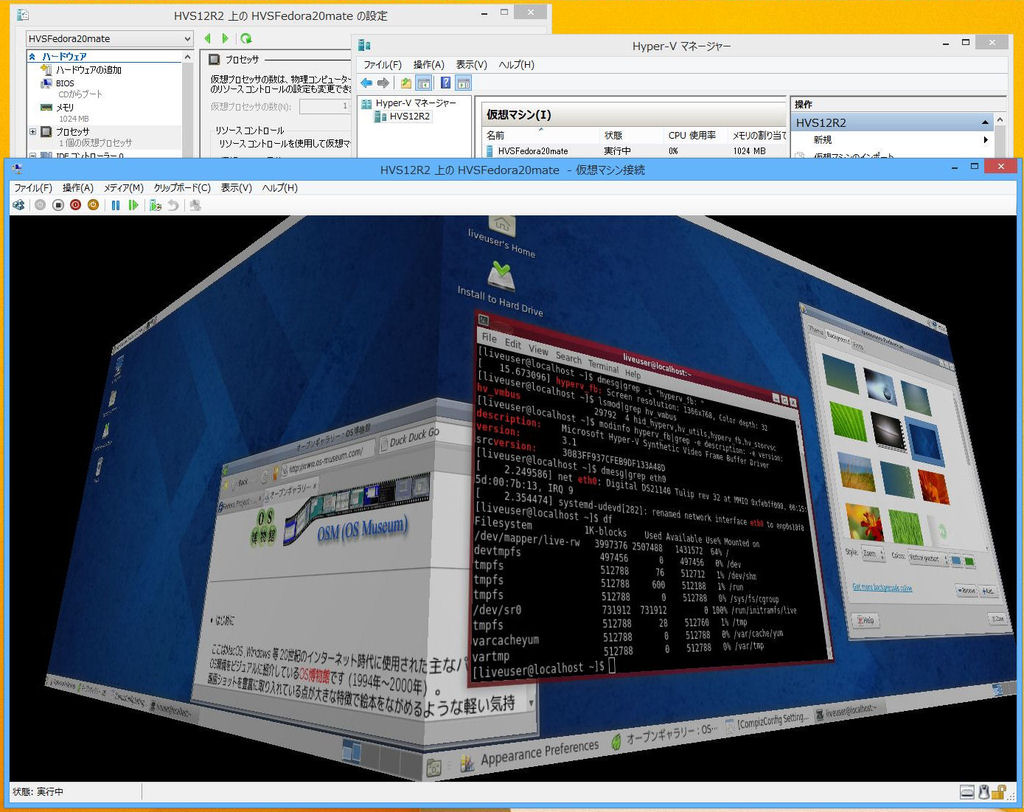Open 操作(A) menu in Hyper-V Manager

point(429,65)
